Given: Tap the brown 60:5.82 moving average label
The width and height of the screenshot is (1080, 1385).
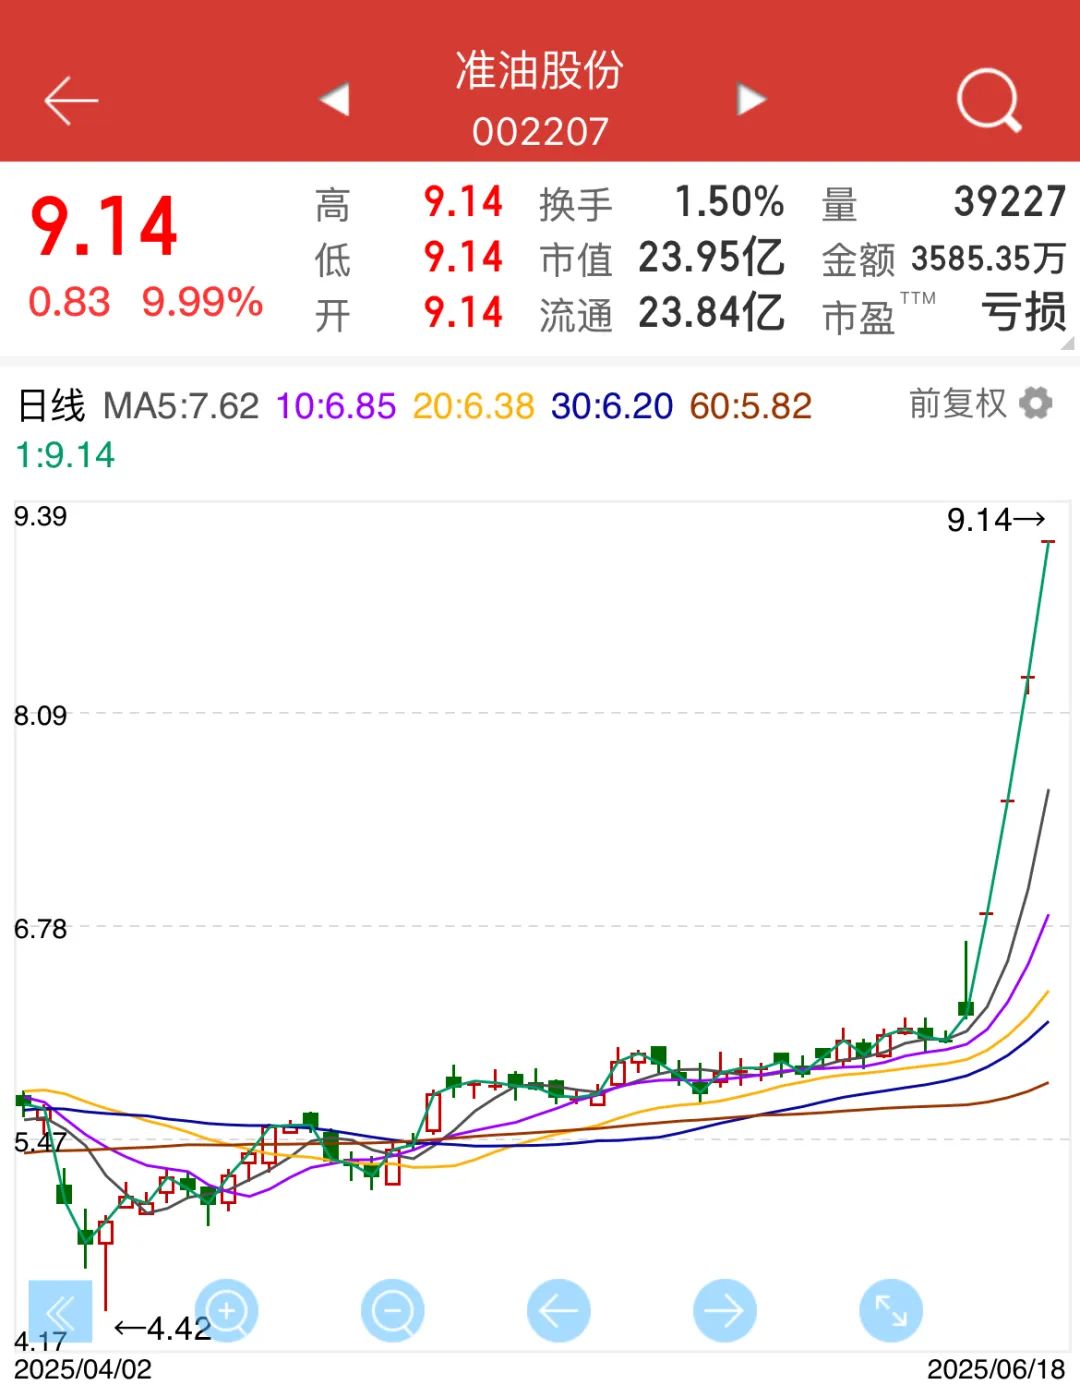Looking at the screenshot, I should pos(751,406).
